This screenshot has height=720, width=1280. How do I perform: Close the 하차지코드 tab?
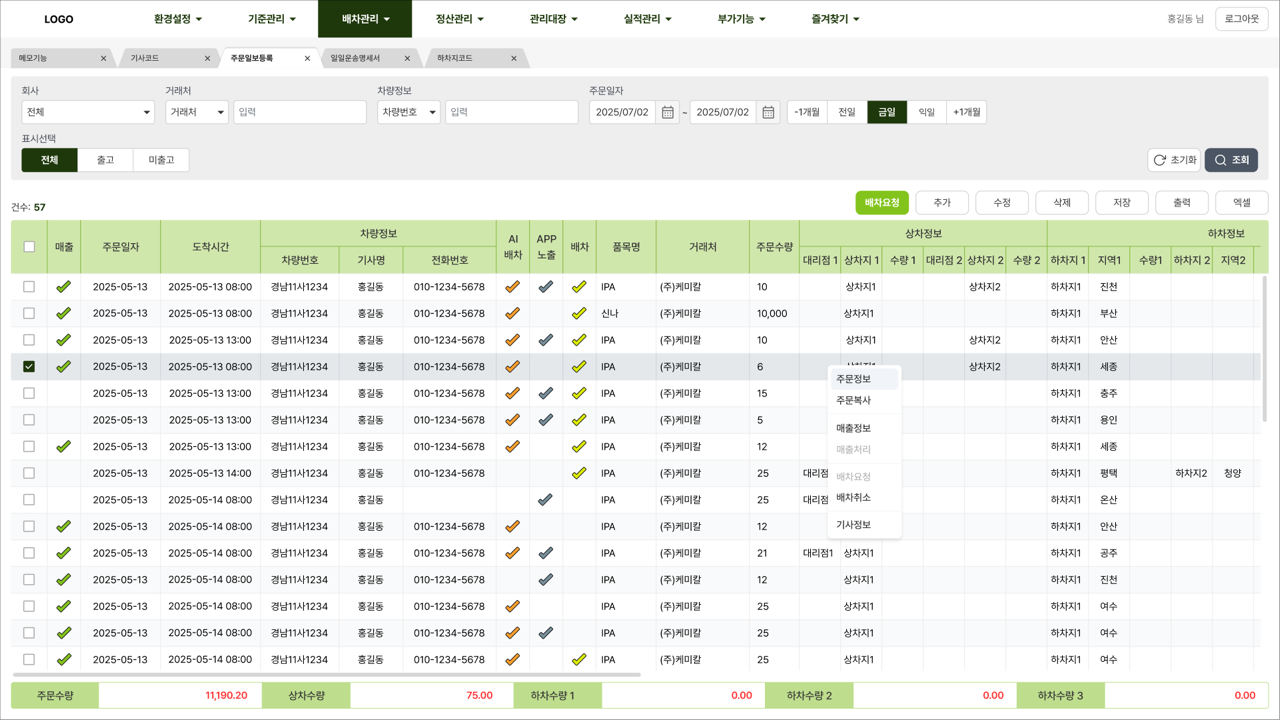click(x=514, y=59)
